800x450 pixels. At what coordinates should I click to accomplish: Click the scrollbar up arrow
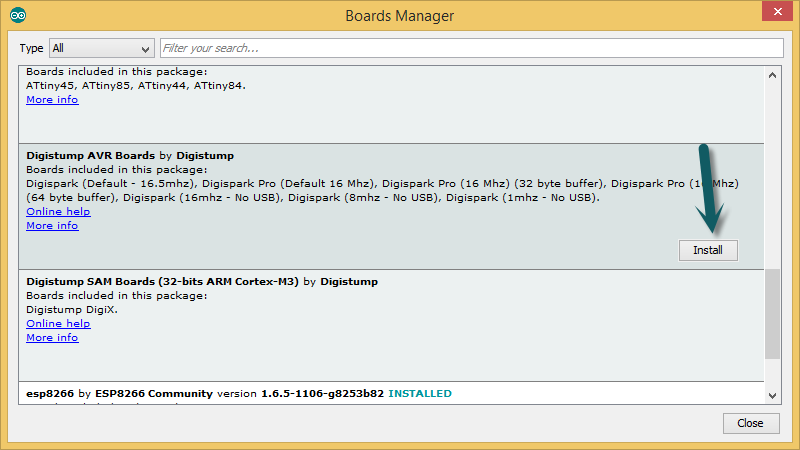coord(773,75)
